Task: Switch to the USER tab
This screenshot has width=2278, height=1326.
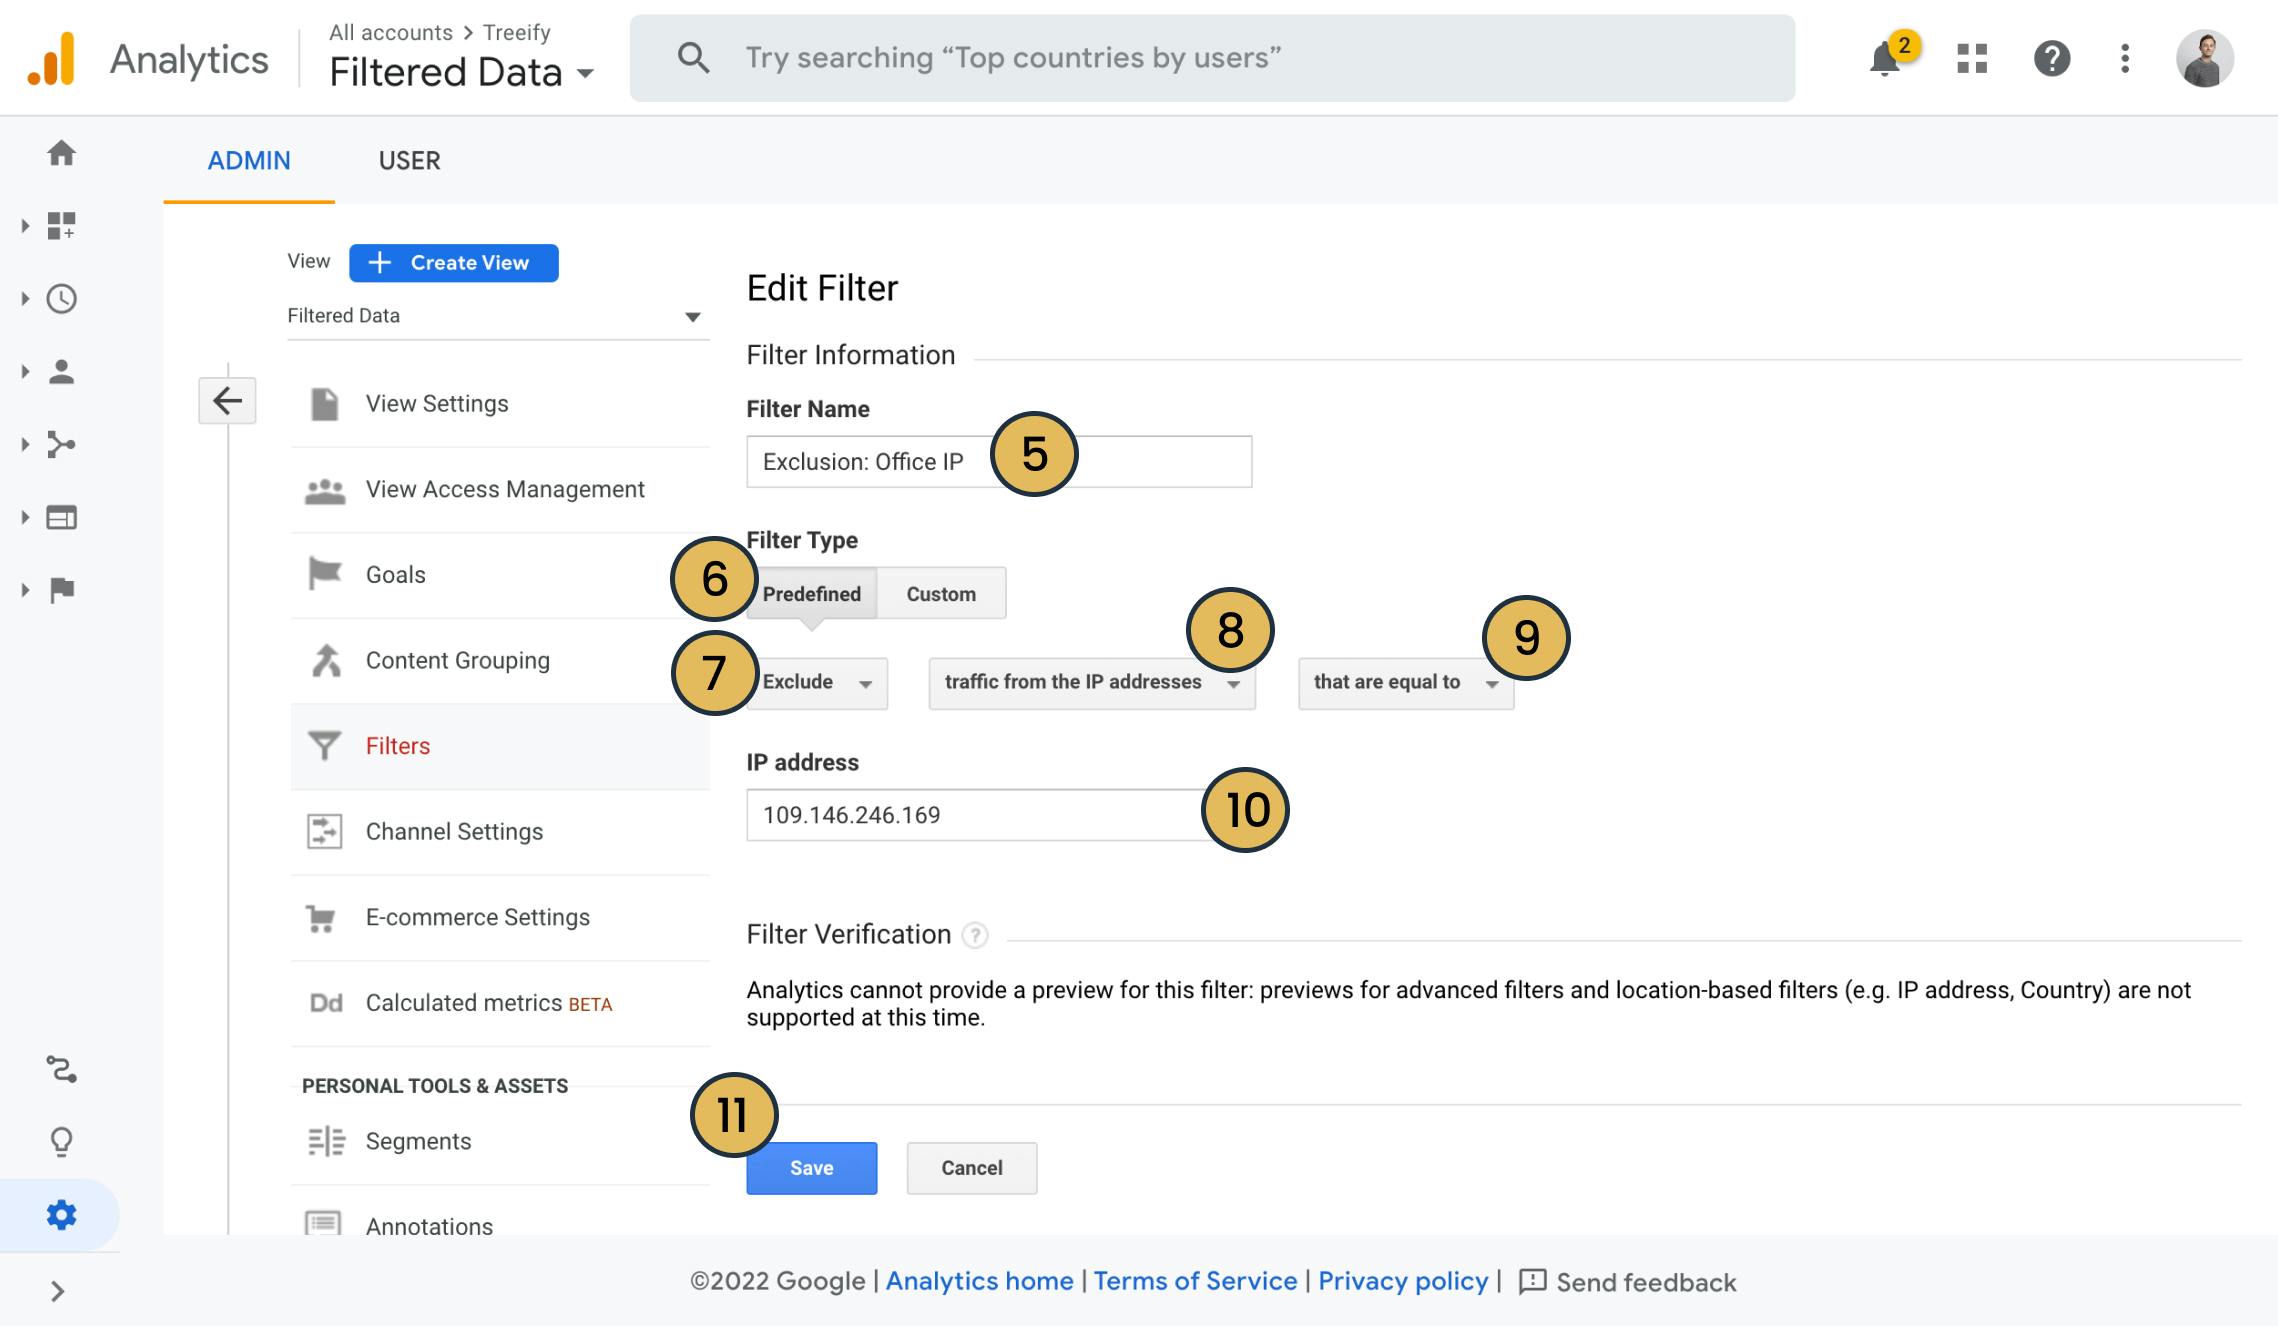Action: point(409,158)
